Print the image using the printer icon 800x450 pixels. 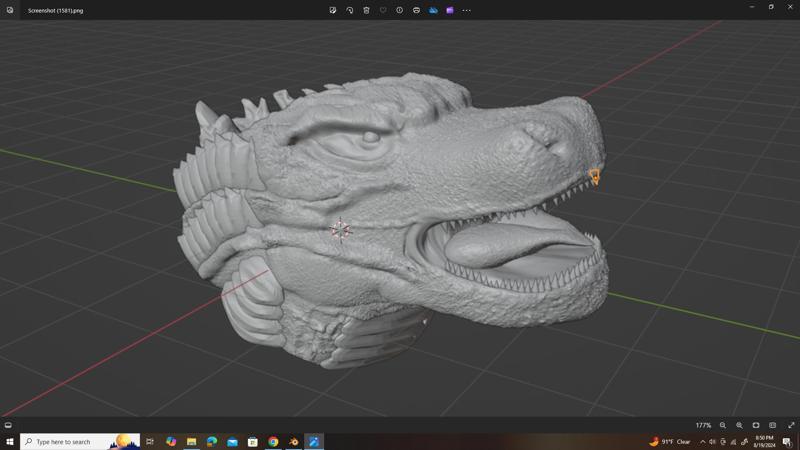[x=416, y=10]
